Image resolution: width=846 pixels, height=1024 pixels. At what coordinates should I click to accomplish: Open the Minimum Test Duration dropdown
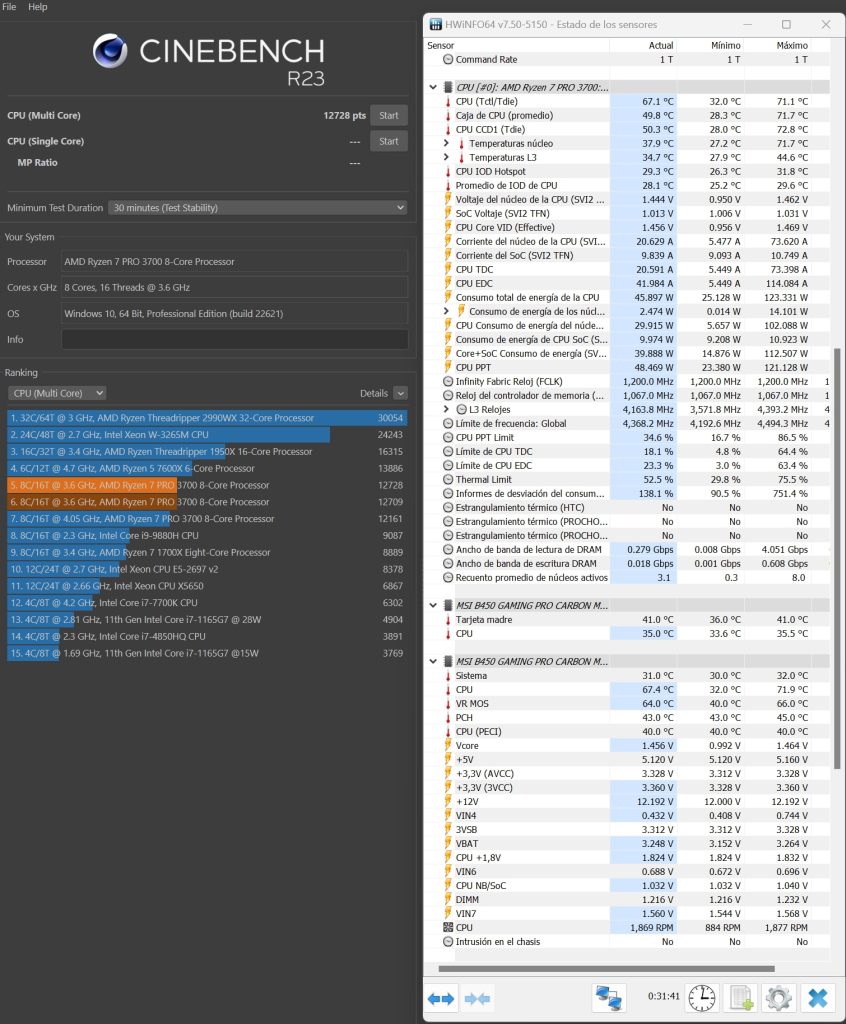[x=257, y=208]
